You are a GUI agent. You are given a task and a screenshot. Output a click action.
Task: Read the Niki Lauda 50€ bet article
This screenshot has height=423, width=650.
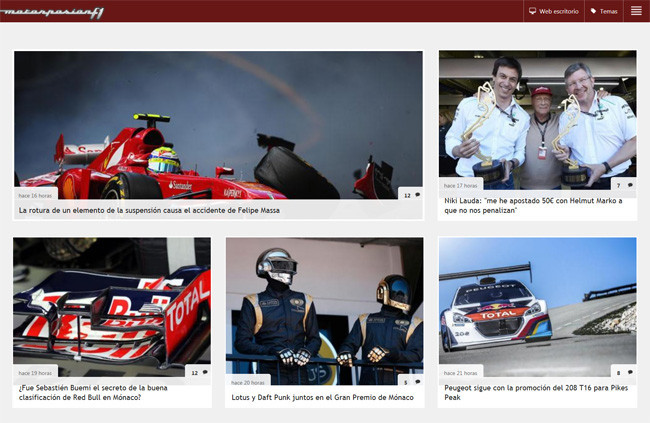pyautogui.click(x=533, y=205)
